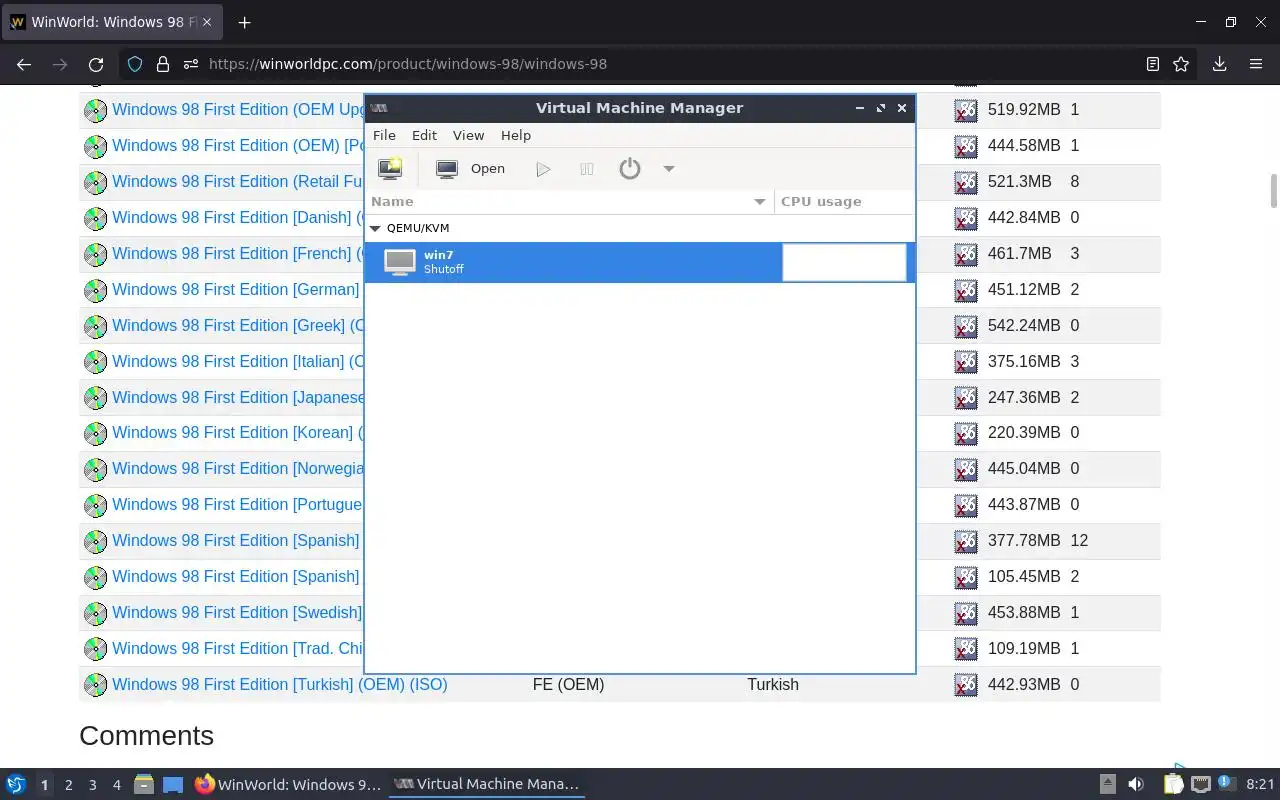1280x800 pixels.
Task: Switch to workspace 2
Action: [x=68, y=785]
